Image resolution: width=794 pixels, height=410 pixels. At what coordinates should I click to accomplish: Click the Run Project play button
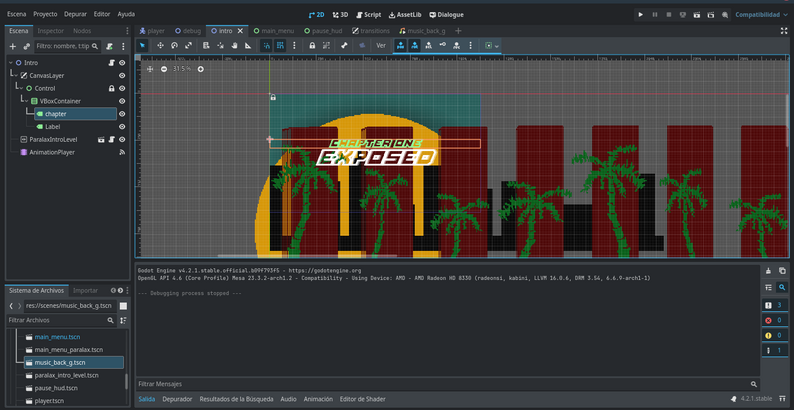pos(641,15)
